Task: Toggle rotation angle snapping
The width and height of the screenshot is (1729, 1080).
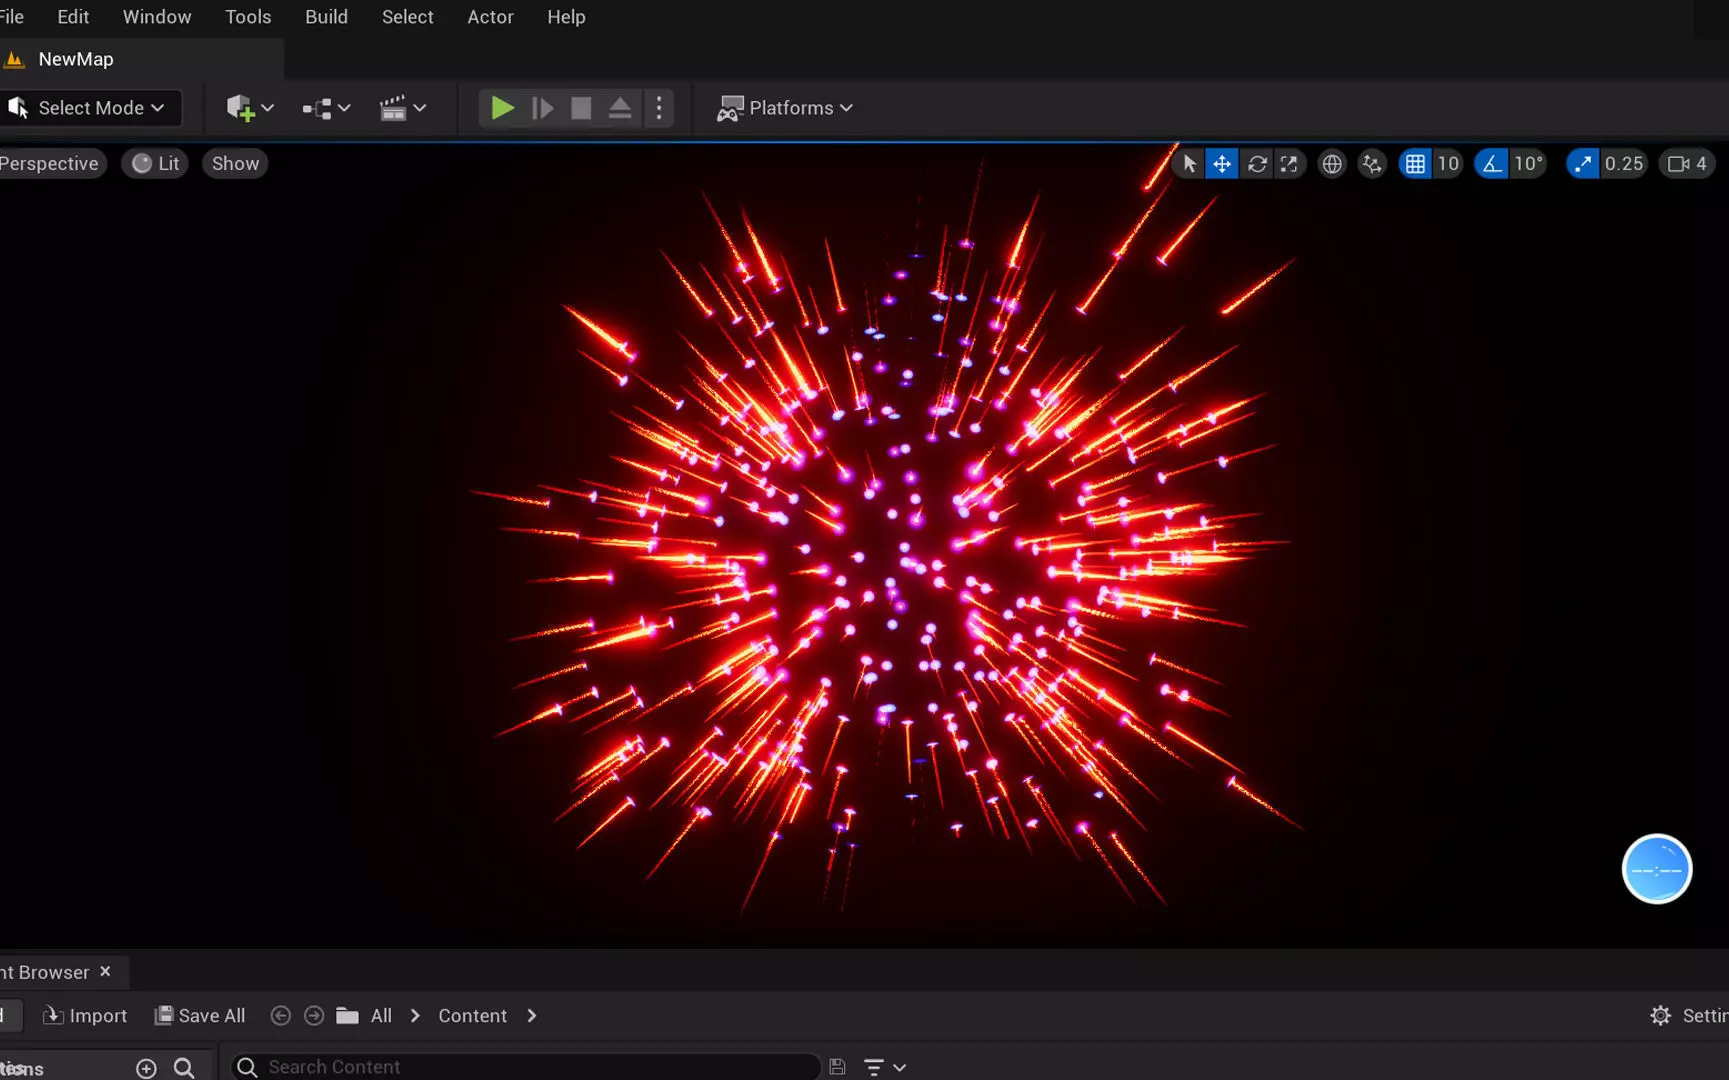Action: point(1491,164)
